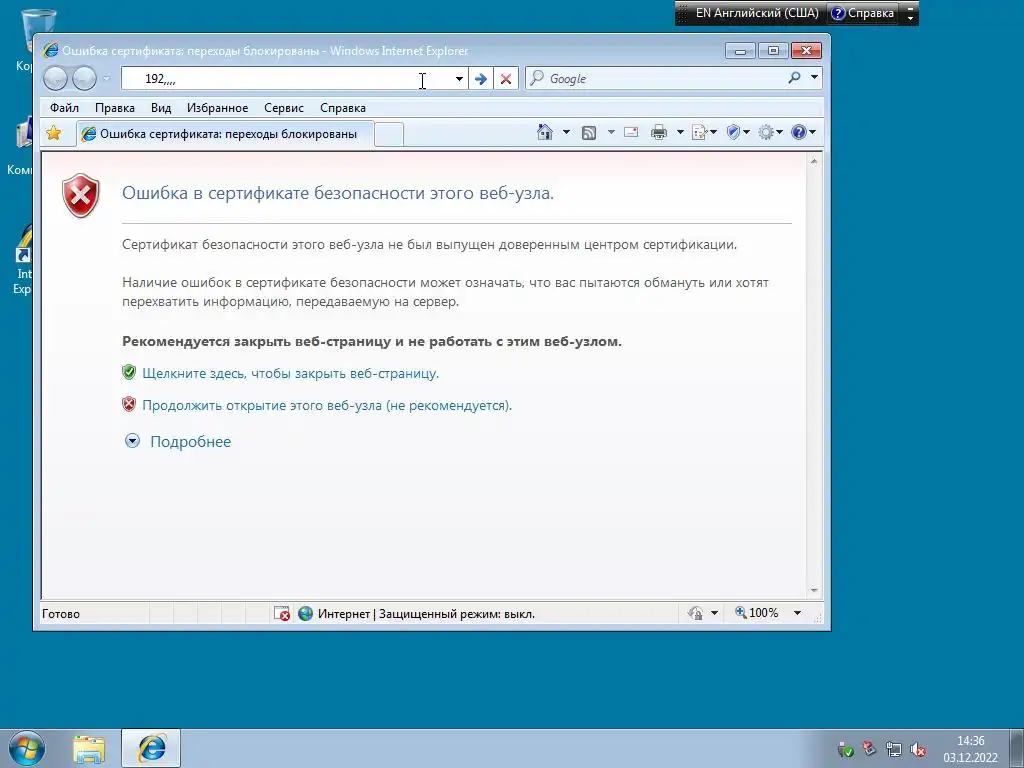Click the Favorites star icon
The image size is (1024, 768).
point(54,133)
